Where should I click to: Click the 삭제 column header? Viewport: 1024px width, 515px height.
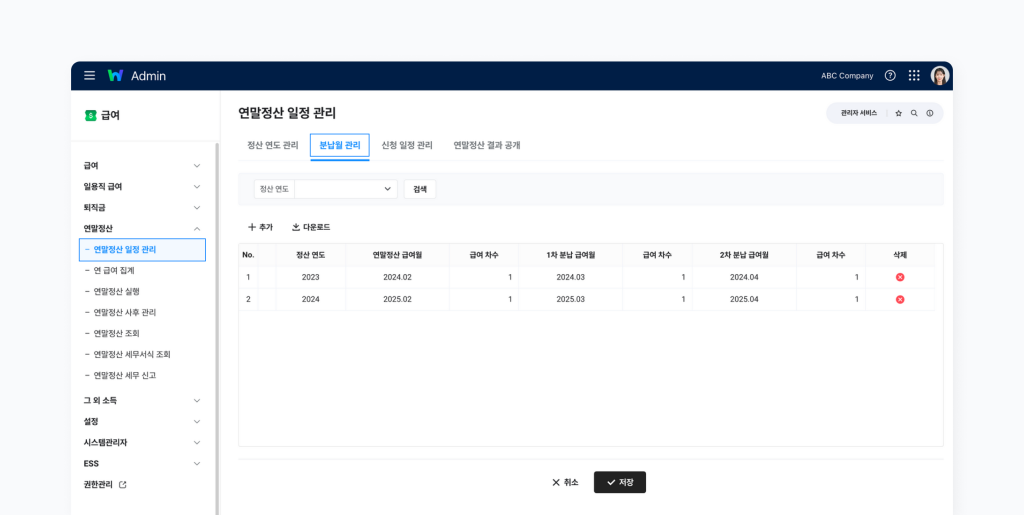tap(900, 255)
